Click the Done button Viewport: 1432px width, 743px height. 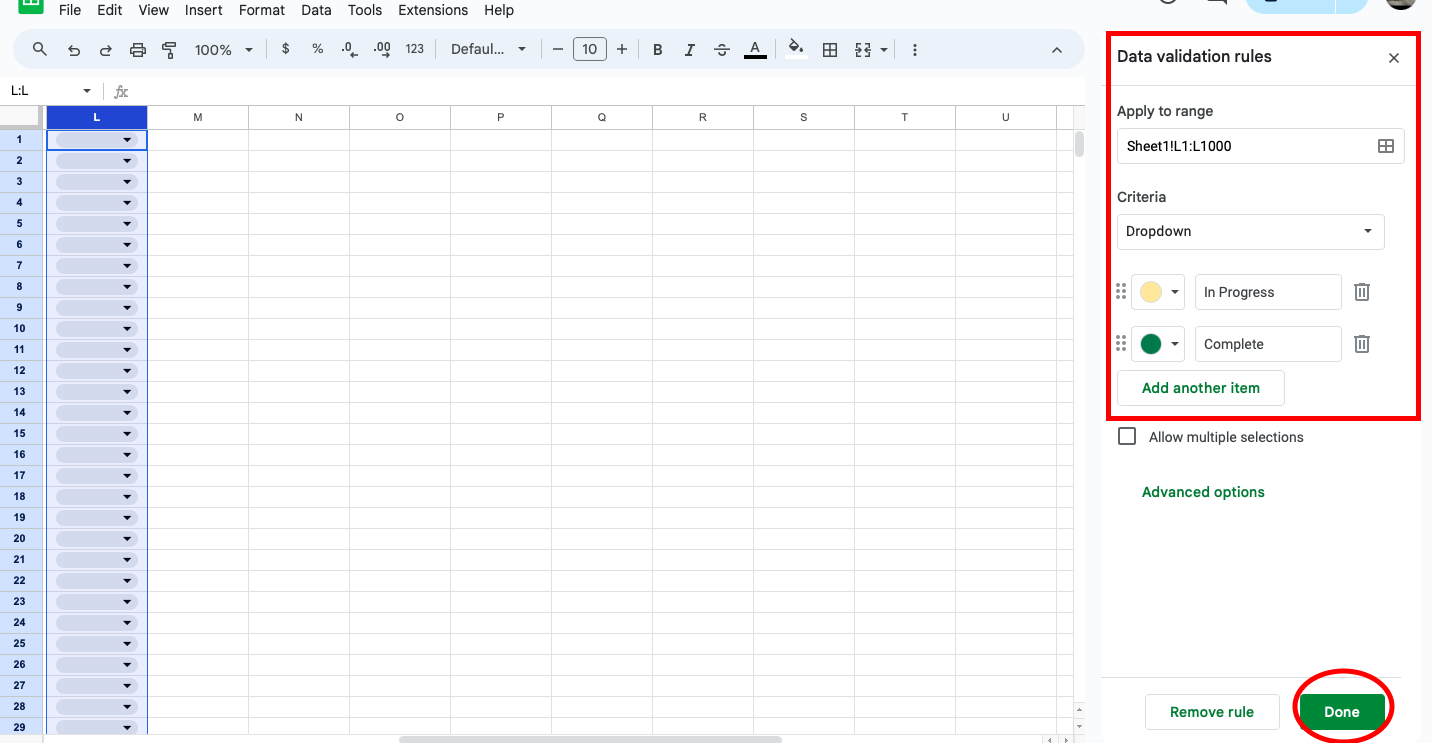point(1342,711)
